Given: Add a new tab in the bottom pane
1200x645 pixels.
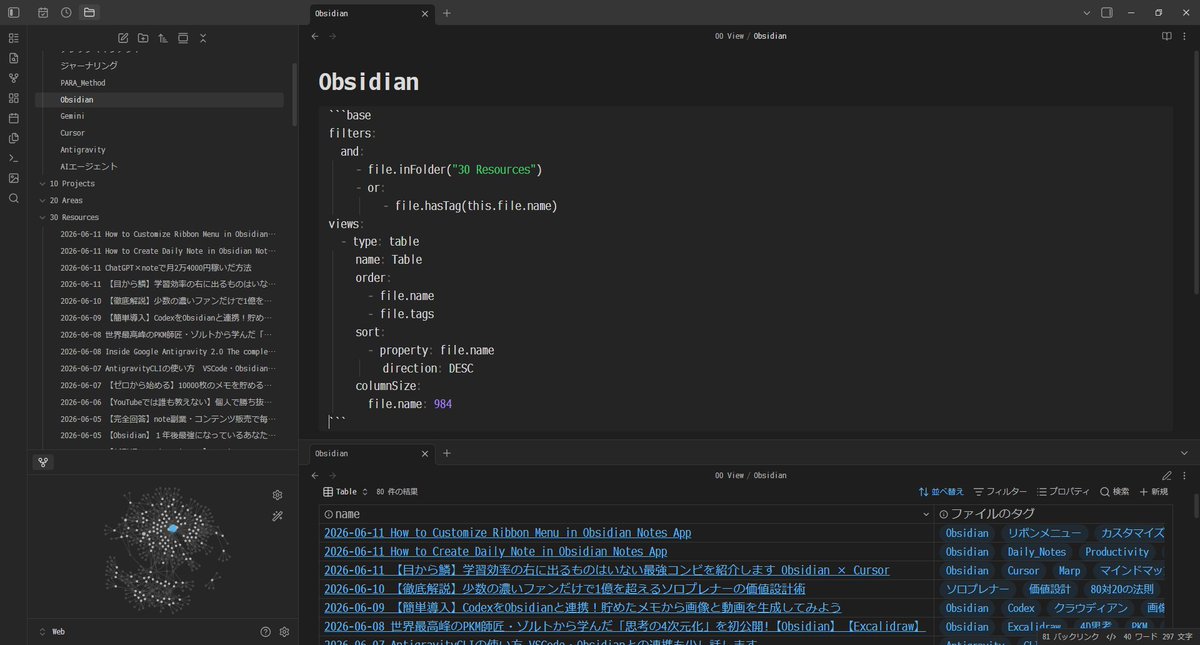Looking at the screenshot, I should [x=447, y=453].
